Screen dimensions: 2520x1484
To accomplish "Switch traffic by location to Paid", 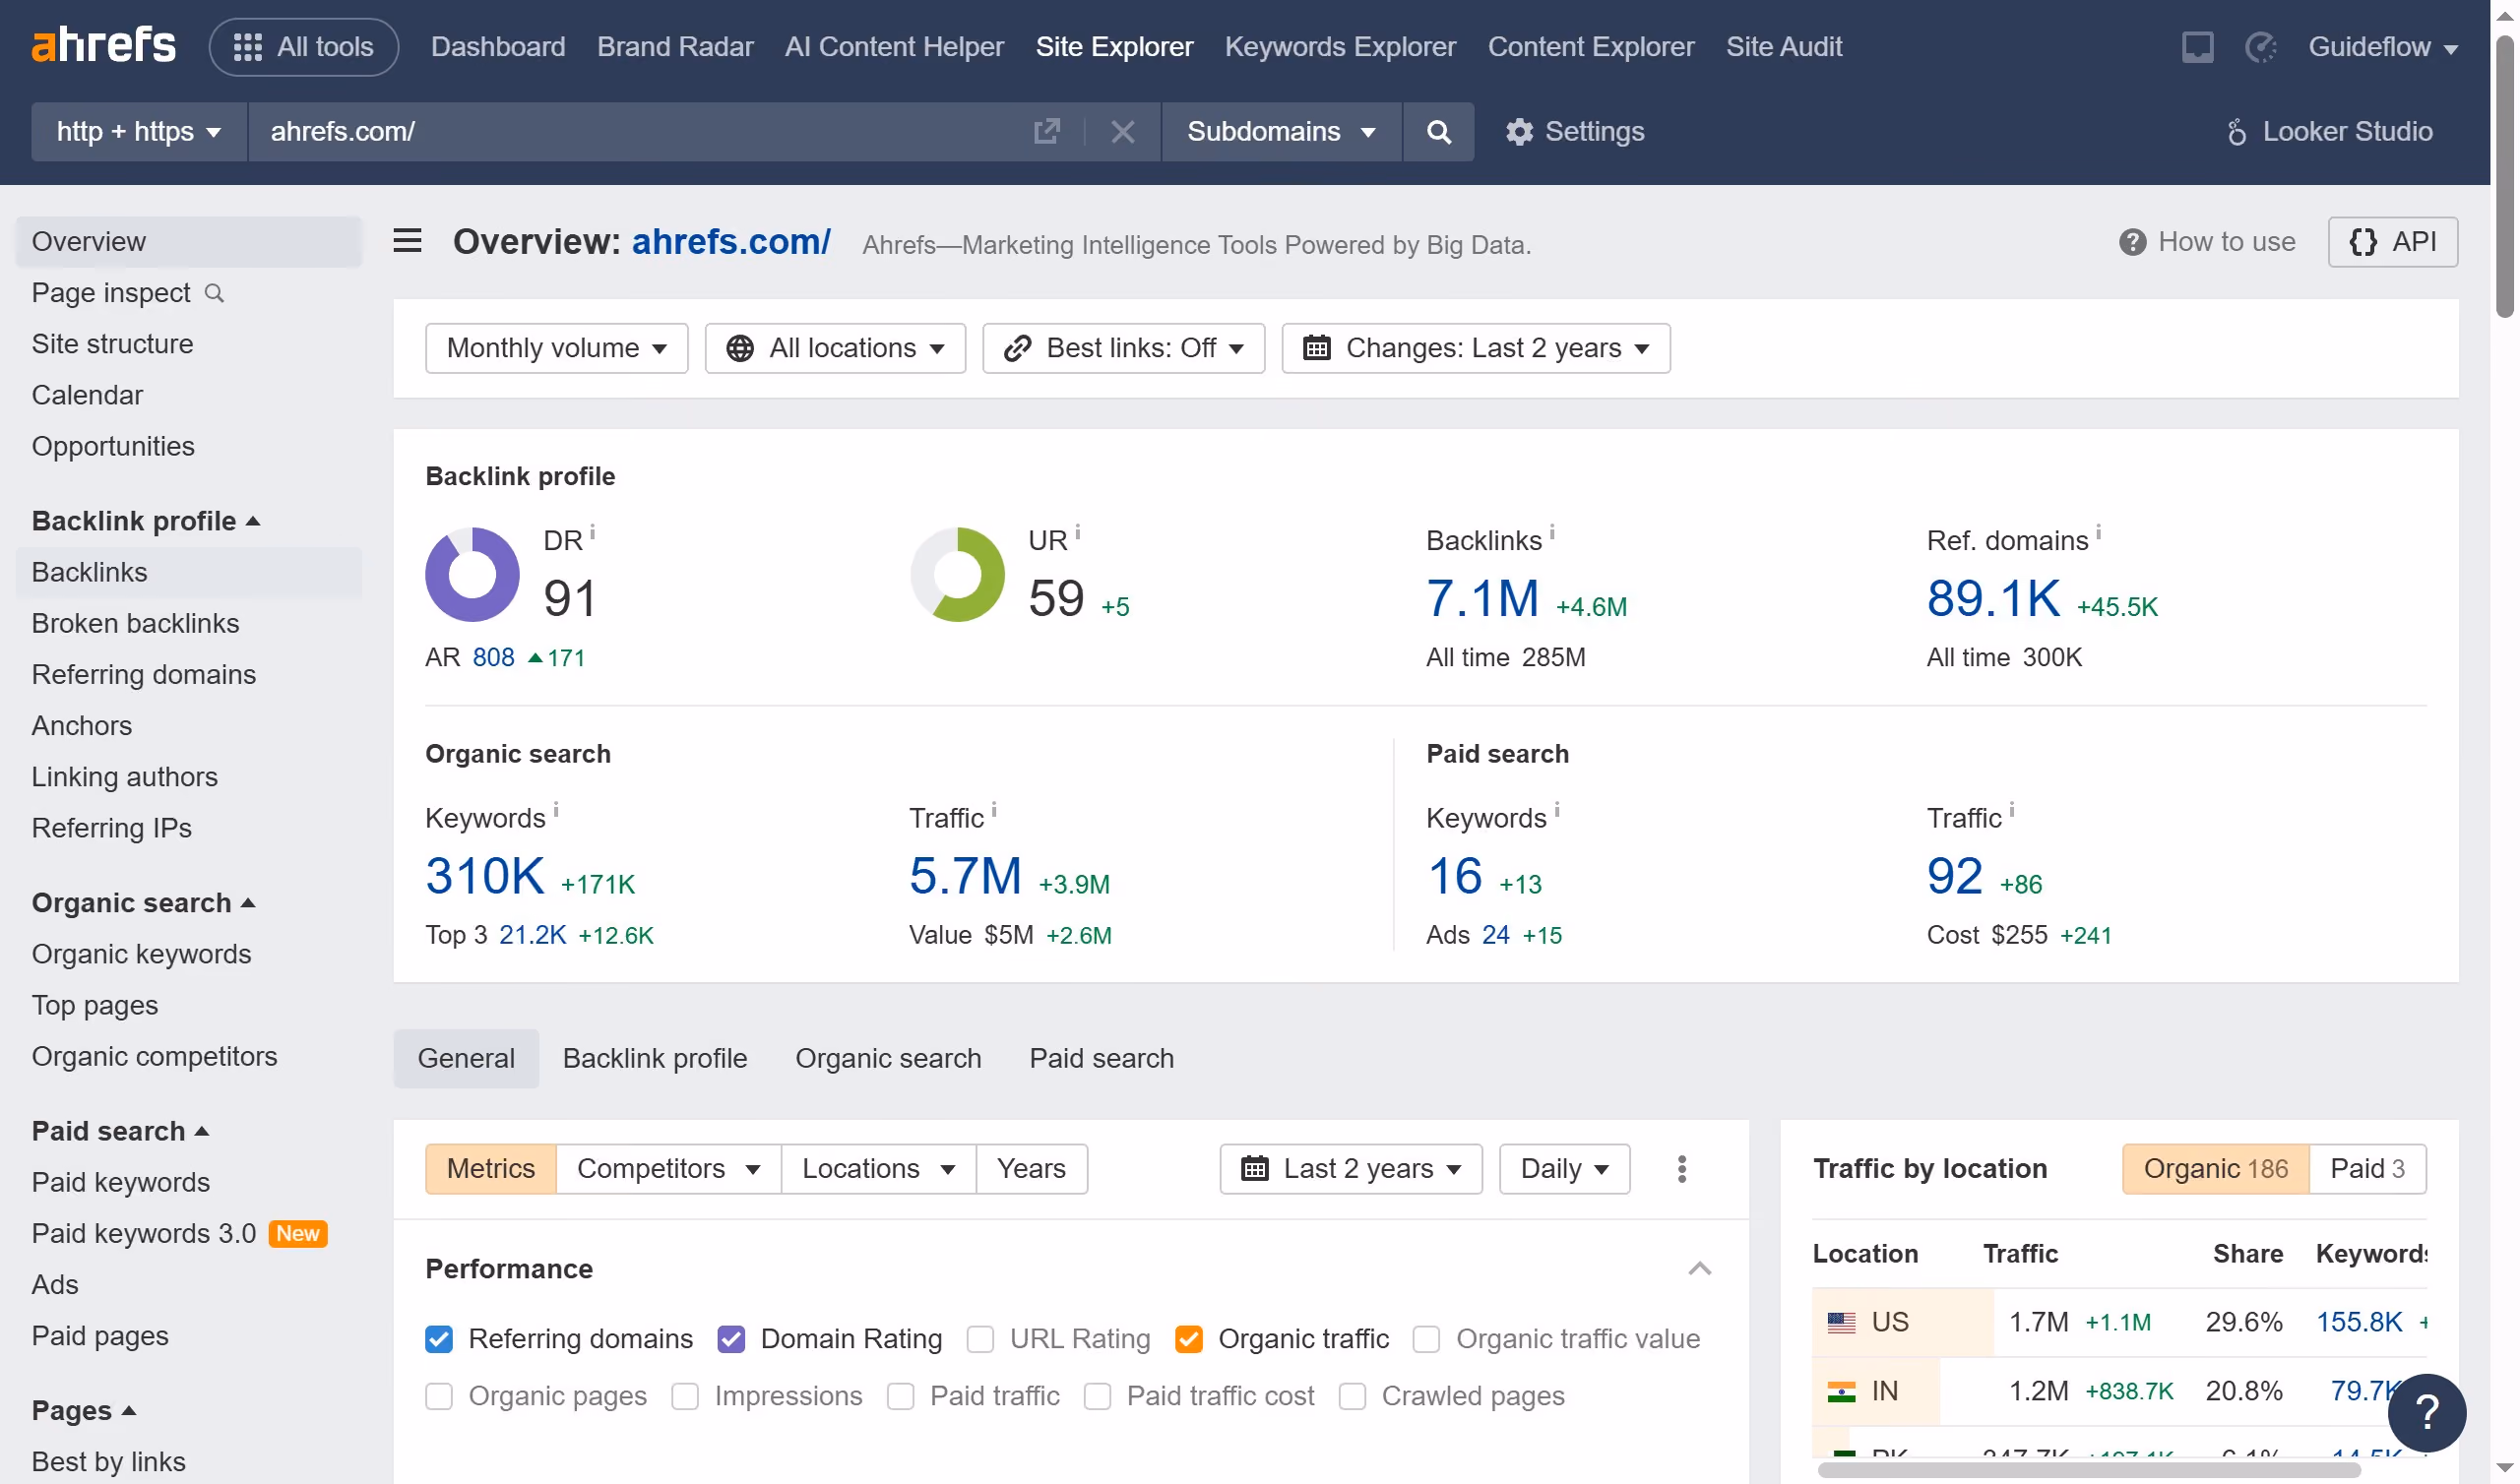I will (x=2367, y=1169).
